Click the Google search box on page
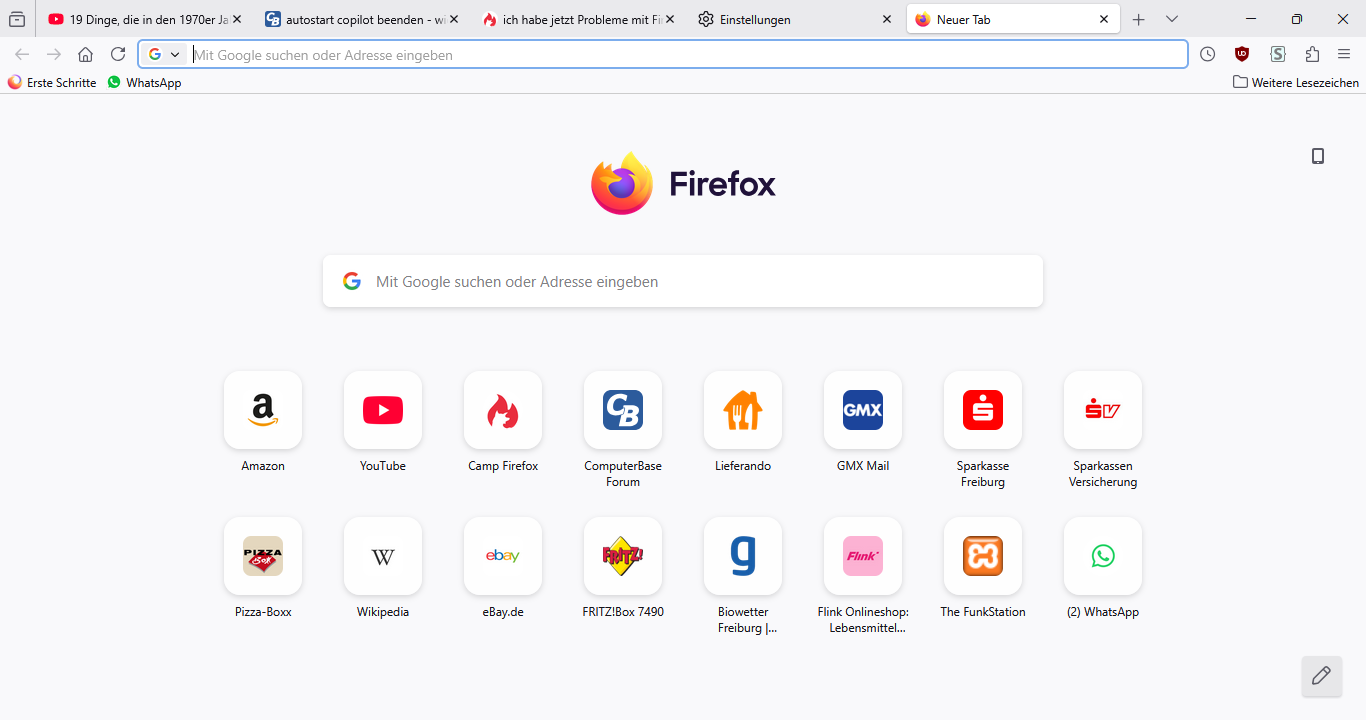This screenshot has height=720, width=1366. point(683,282)
